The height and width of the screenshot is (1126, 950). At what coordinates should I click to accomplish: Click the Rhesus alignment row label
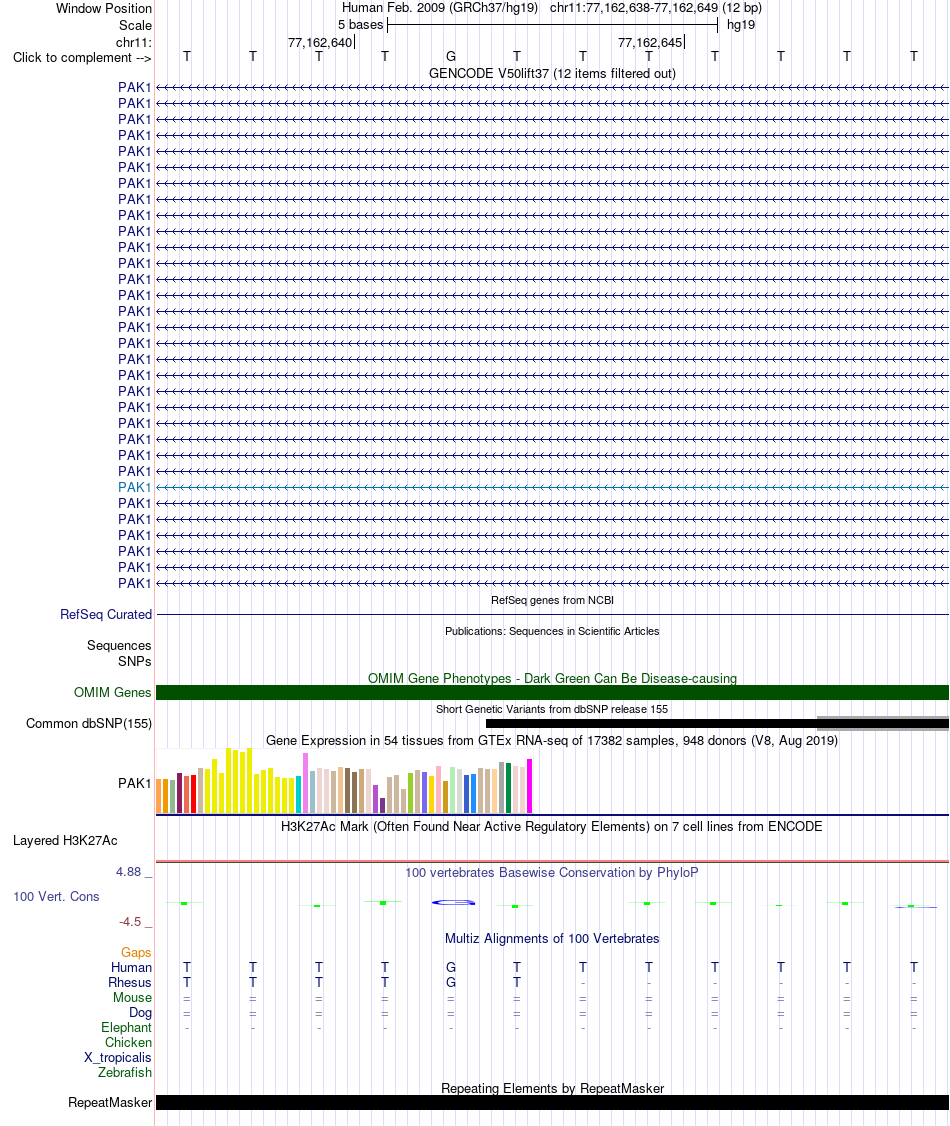pos(130,982)
